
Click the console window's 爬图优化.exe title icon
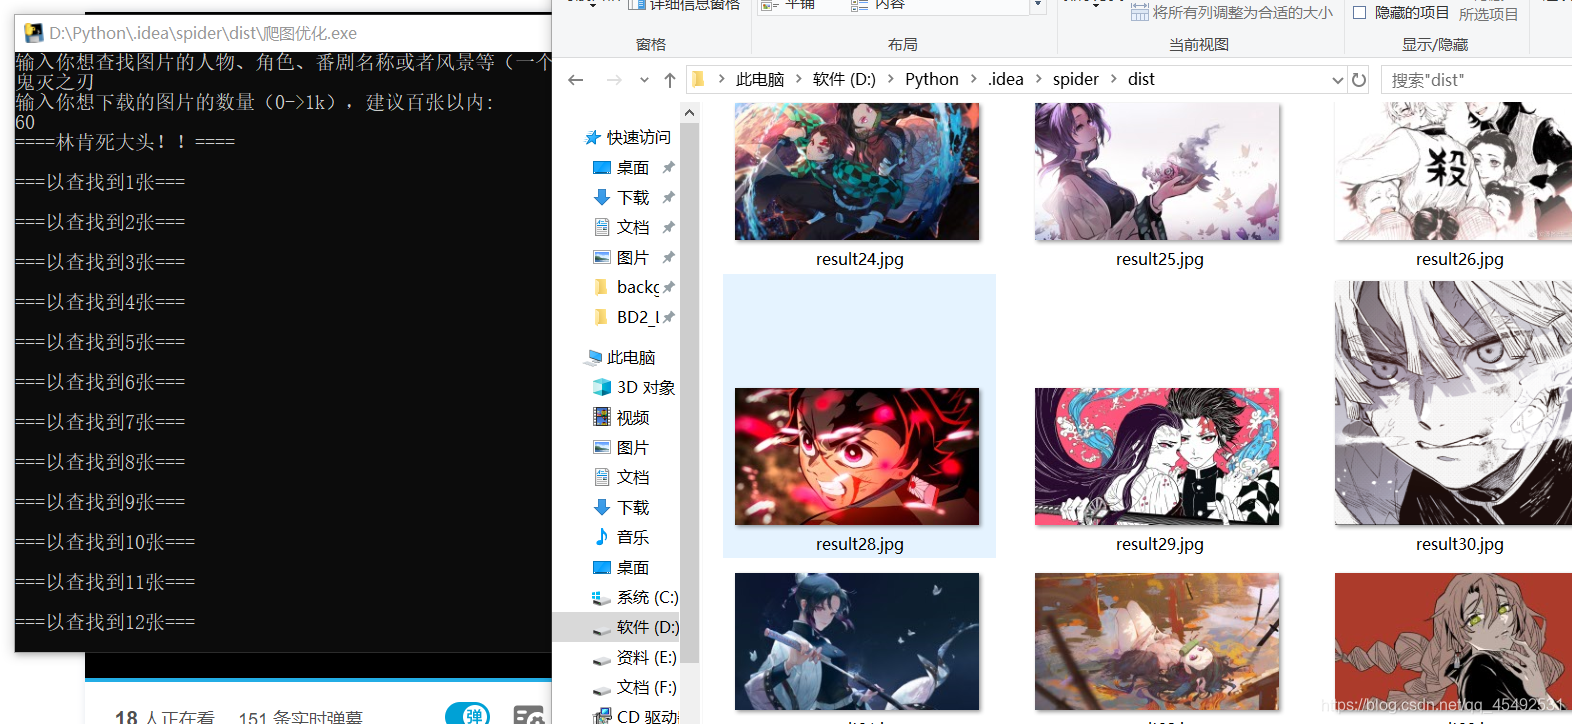coord(33,33)
